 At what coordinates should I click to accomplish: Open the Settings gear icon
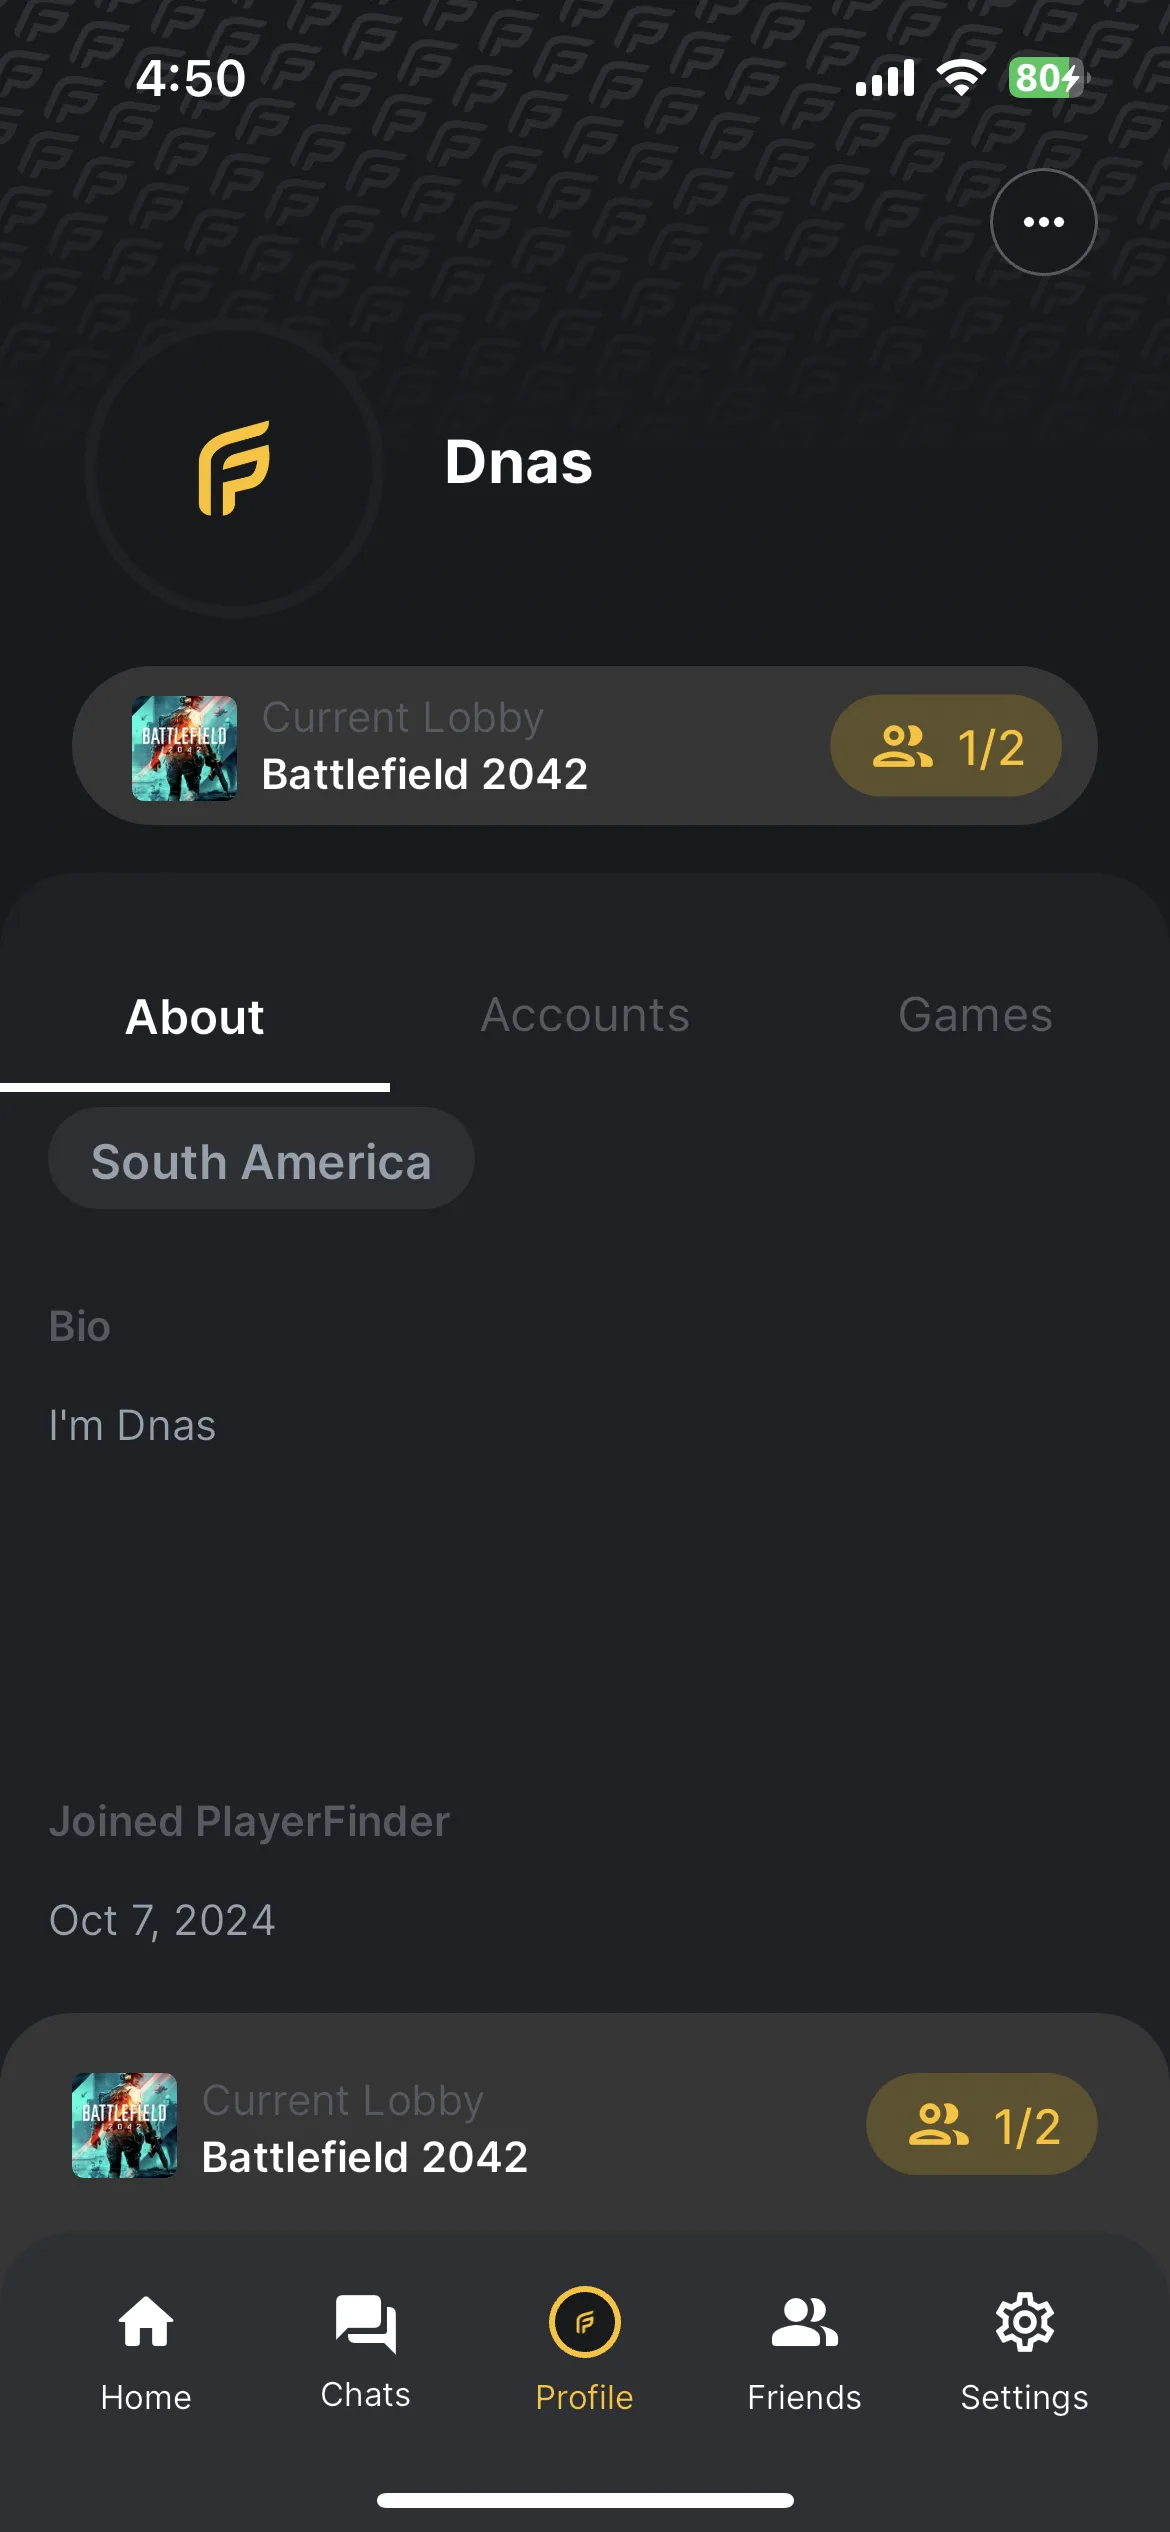pyautogui.click(x=1025, y=2321)
